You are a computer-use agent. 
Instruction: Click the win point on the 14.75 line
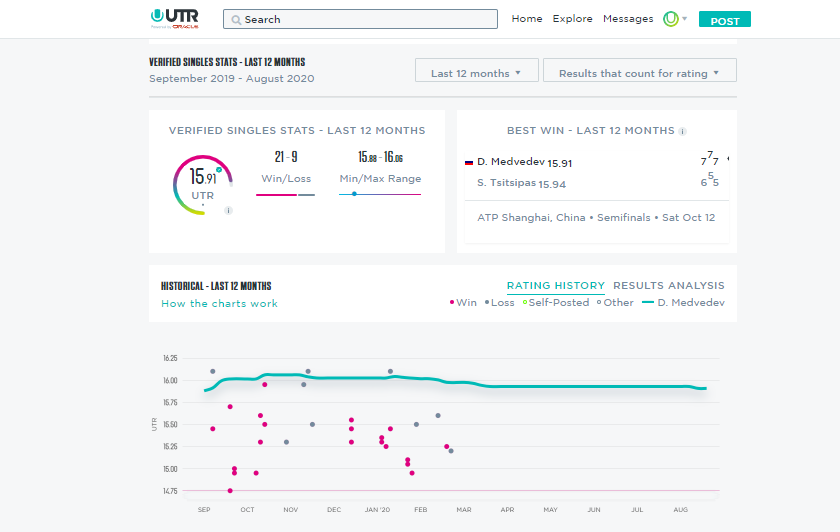click(x=230, y=491)
